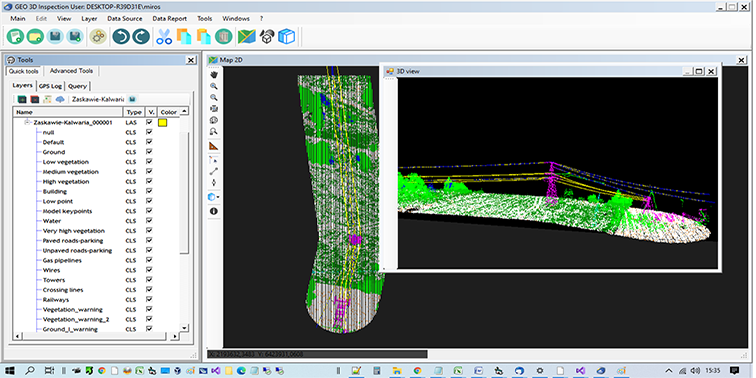Click the add layer icon in Layers

[x=22, y=99]
